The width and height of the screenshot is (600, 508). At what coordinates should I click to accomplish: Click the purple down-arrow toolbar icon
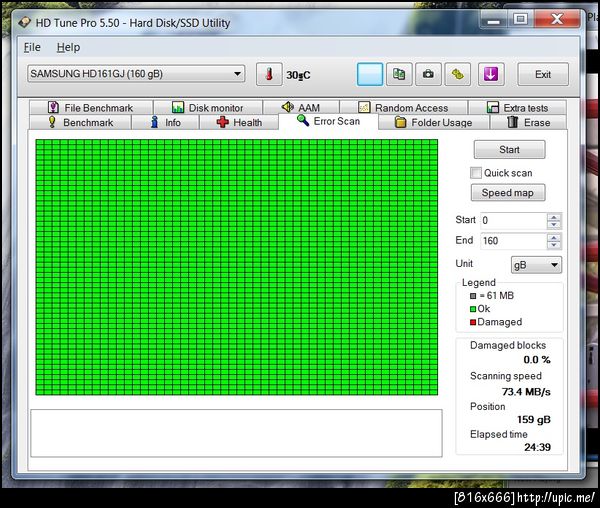[x=491, y=74]
